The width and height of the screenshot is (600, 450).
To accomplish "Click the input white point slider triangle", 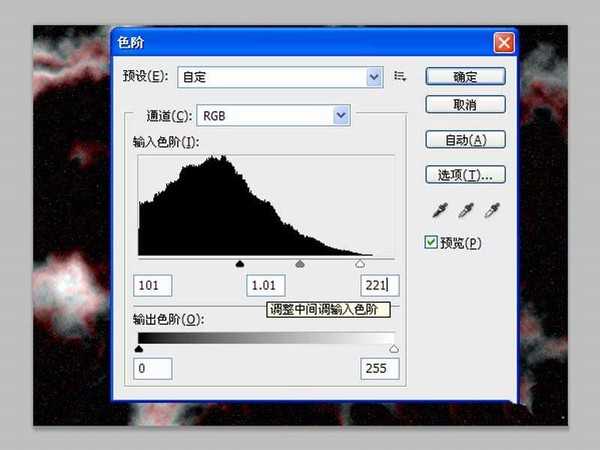I will click(x=360, y=264).
